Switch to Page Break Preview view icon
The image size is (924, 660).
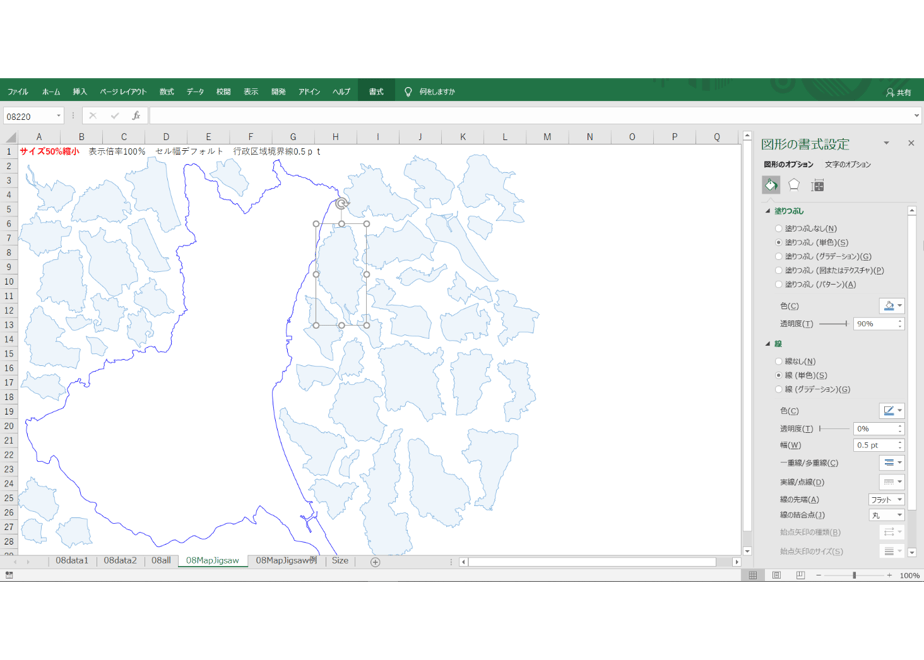pyautogui.click(x=800, y=575)
